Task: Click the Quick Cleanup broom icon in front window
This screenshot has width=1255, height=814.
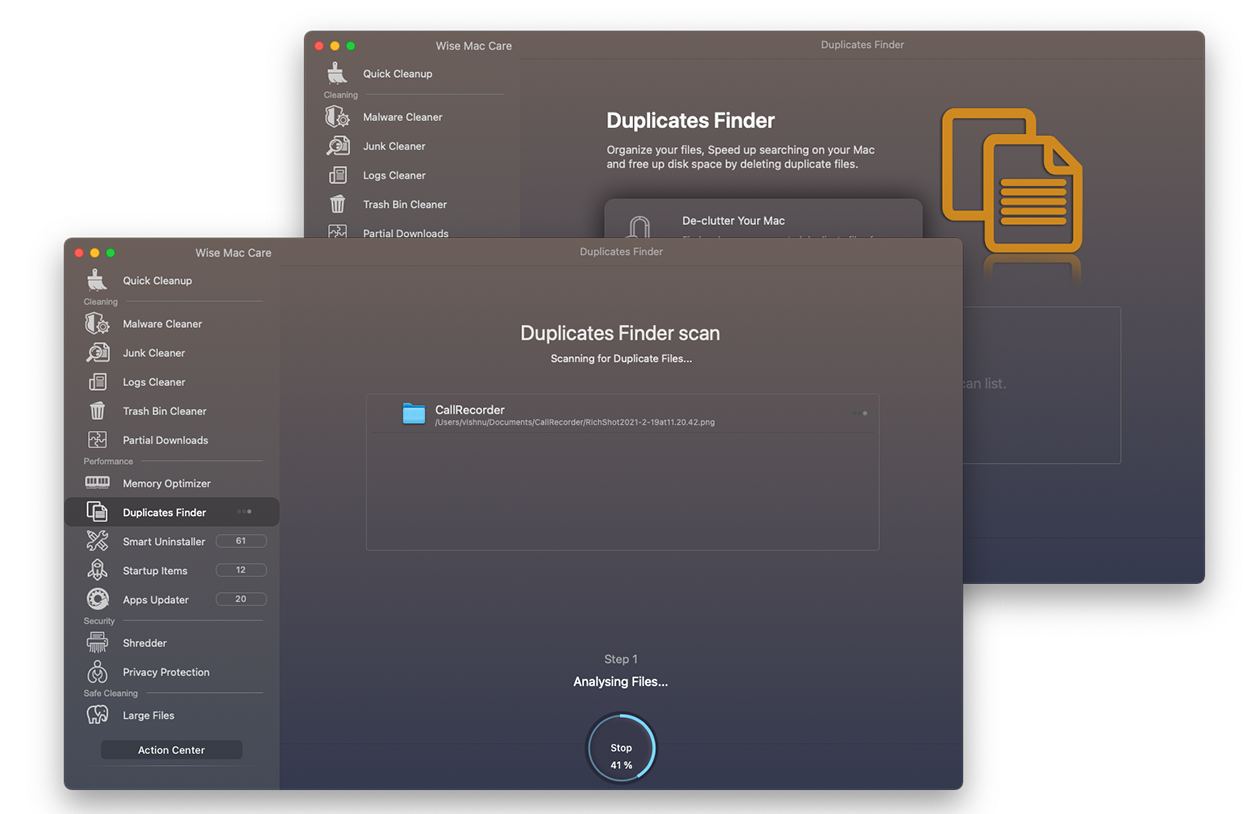Action: [97, 280]
